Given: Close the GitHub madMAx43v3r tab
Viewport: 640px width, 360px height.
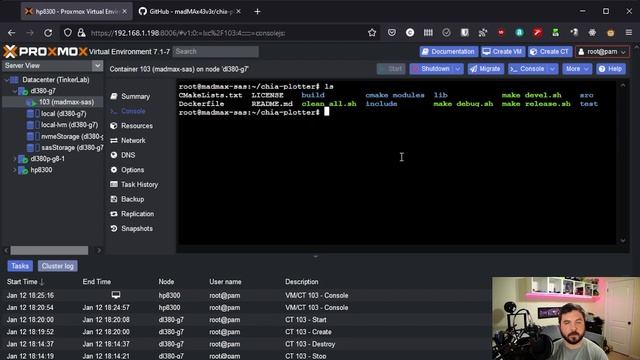Looking at the screenshot, I should (238, 11).
